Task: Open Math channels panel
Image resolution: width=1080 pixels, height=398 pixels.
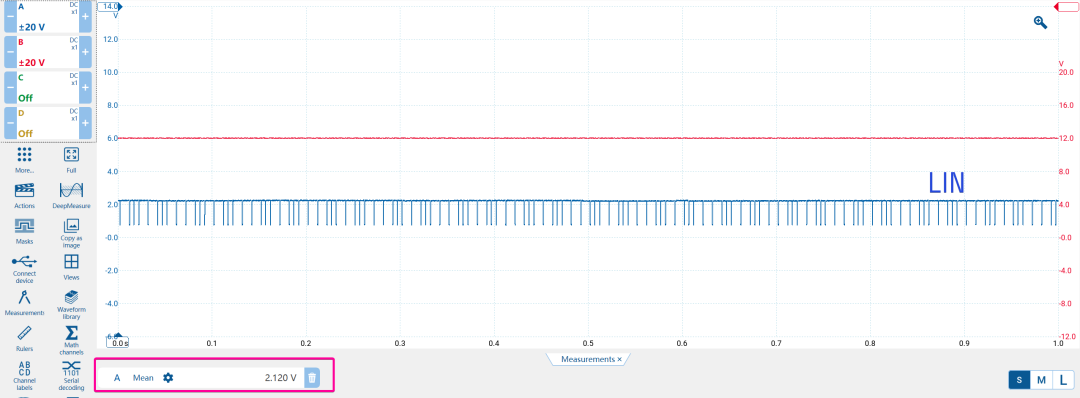Action: pos(72,340)
